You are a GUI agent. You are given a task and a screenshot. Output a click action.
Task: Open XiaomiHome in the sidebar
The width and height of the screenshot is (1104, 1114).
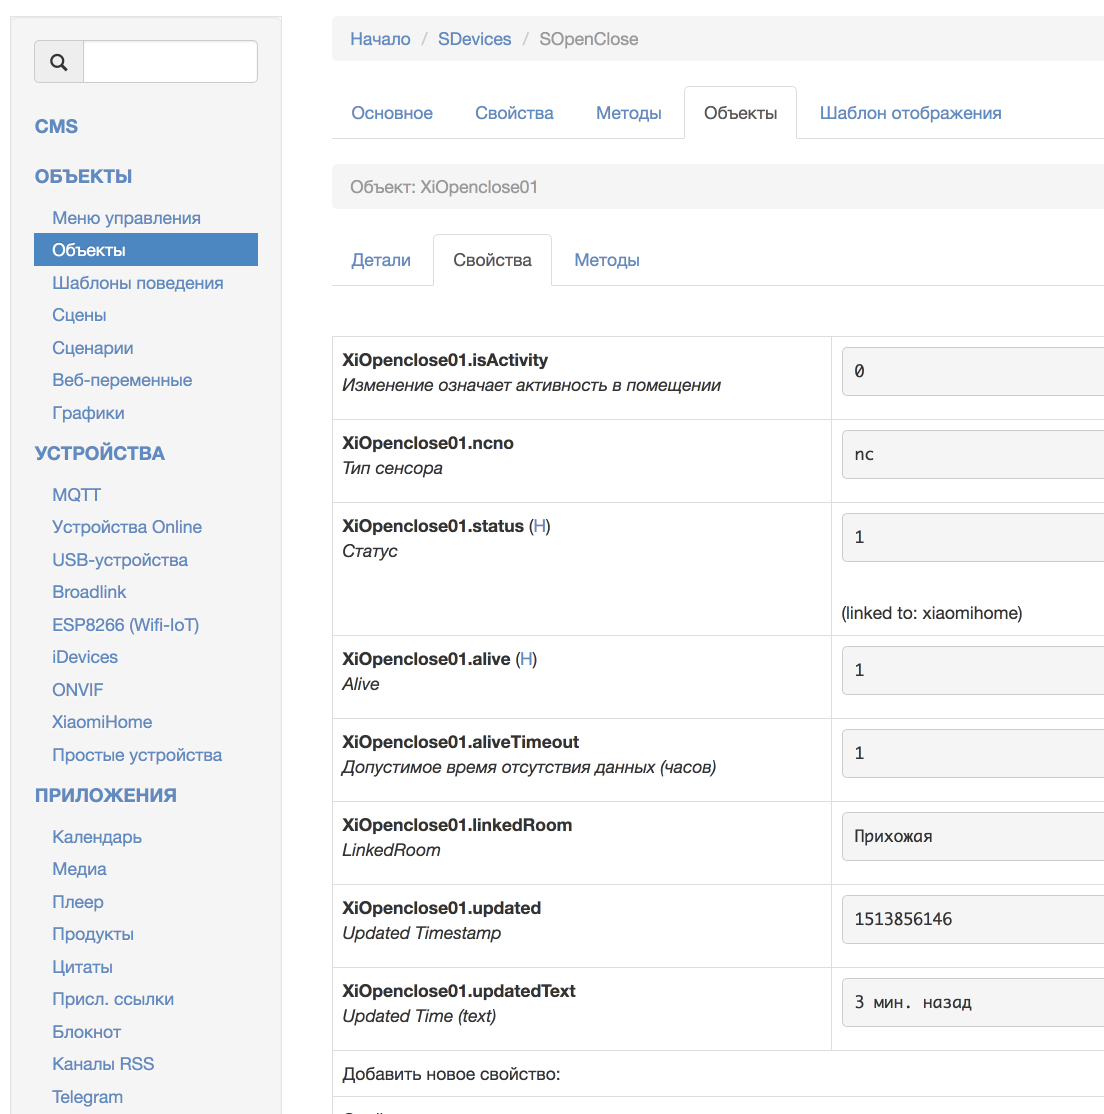click(x=102, y=722)
